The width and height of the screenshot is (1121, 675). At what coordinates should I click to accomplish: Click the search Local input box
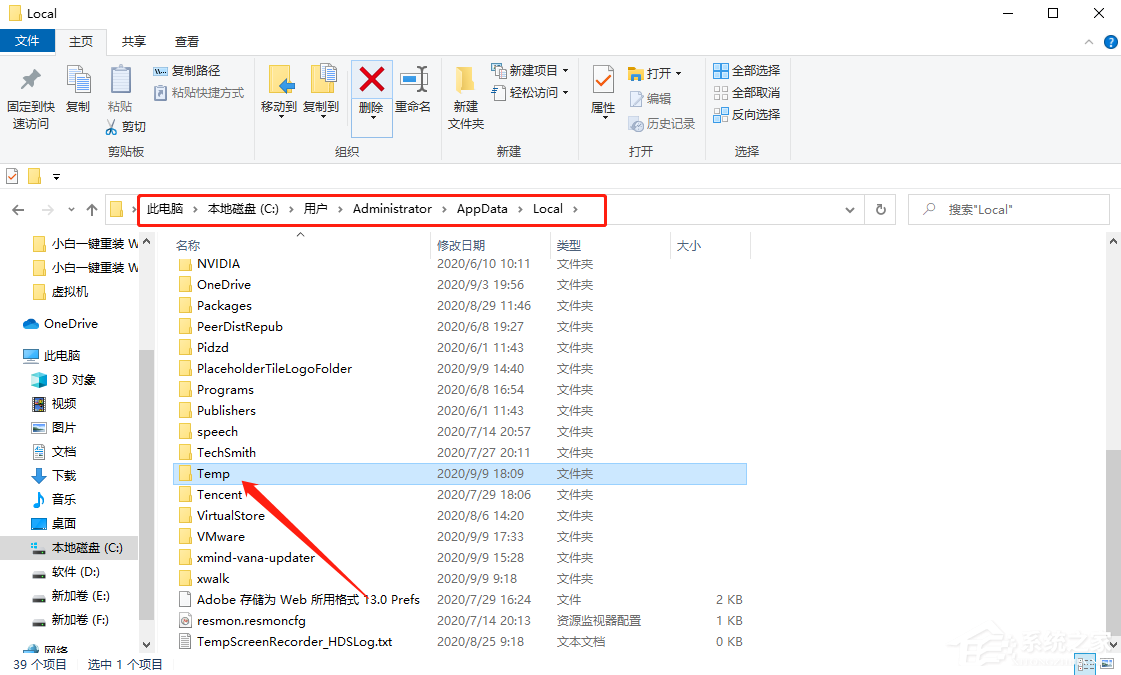(1008, 209)
